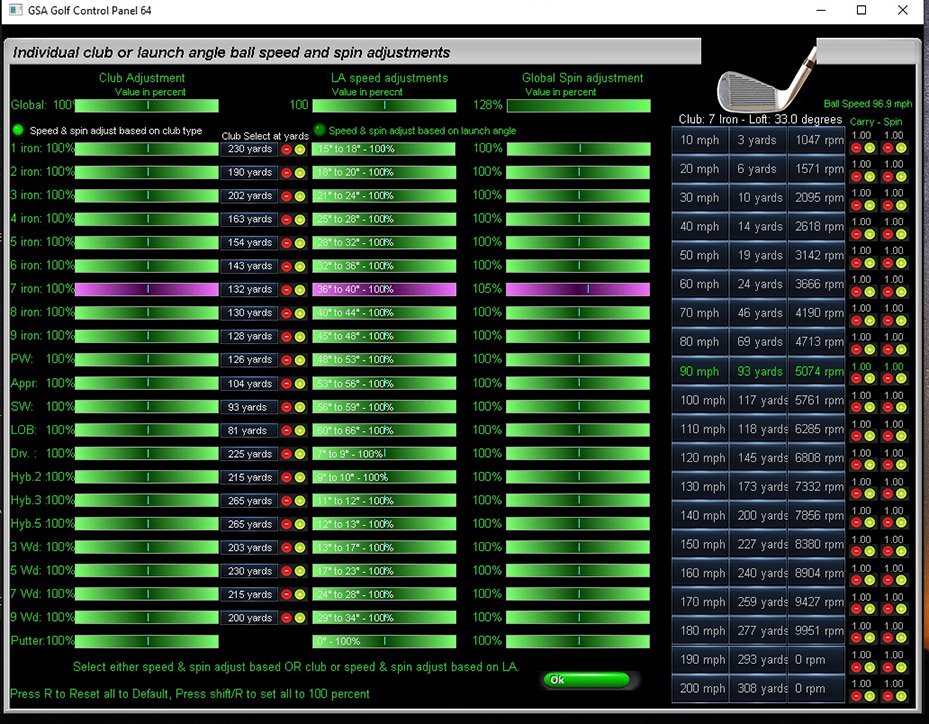
Task: Increase the Drv. 225 yards club select
Action: coord(300,454)
